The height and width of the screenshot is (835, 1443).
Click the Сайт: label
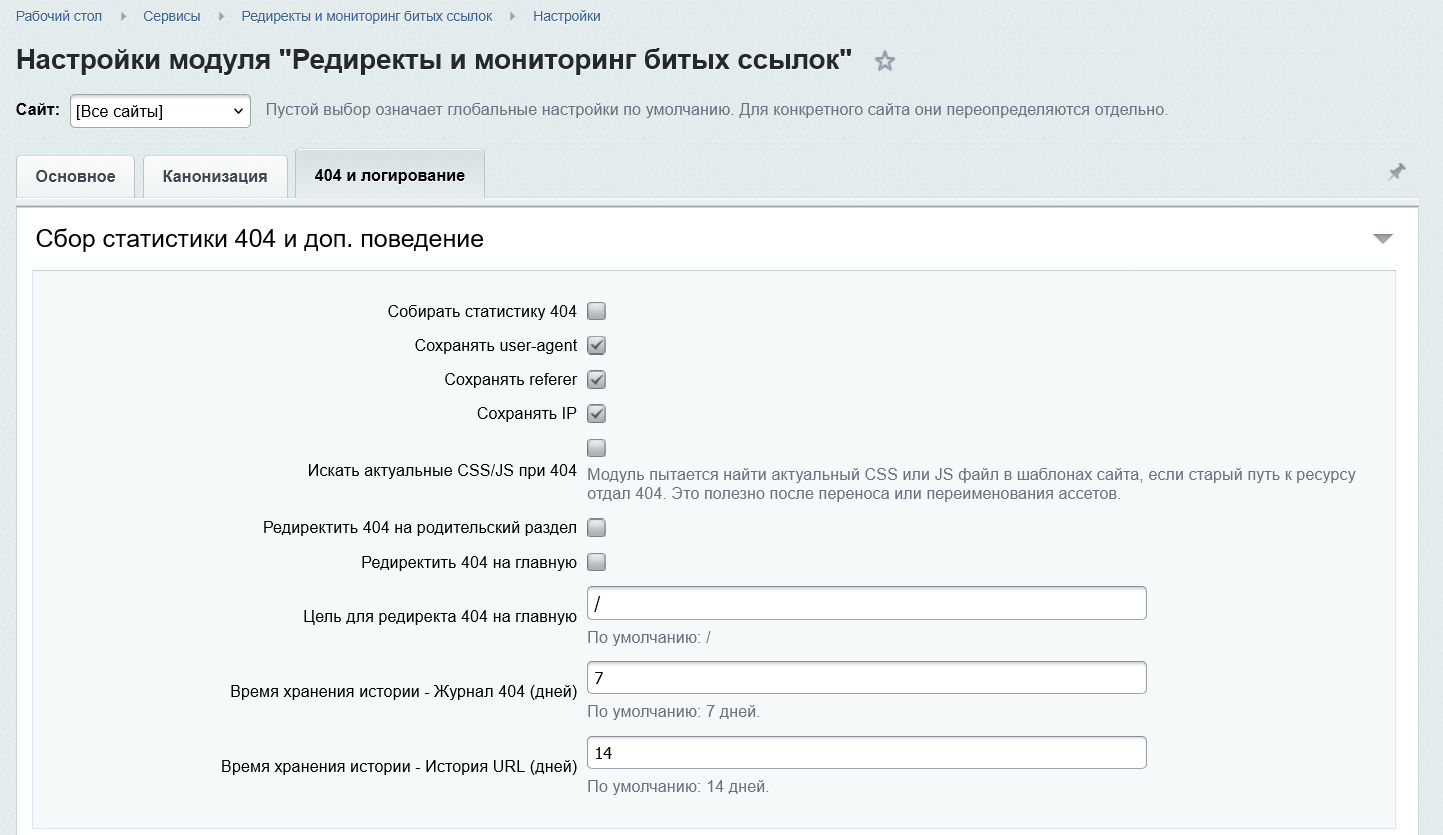click(x=38, y=110)
